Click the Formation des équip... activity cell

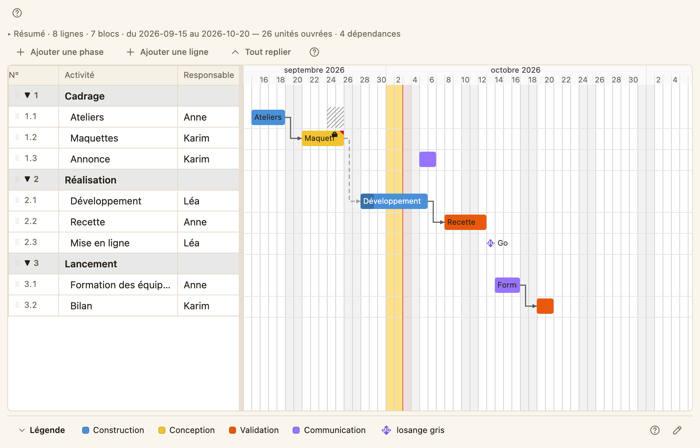118,285
